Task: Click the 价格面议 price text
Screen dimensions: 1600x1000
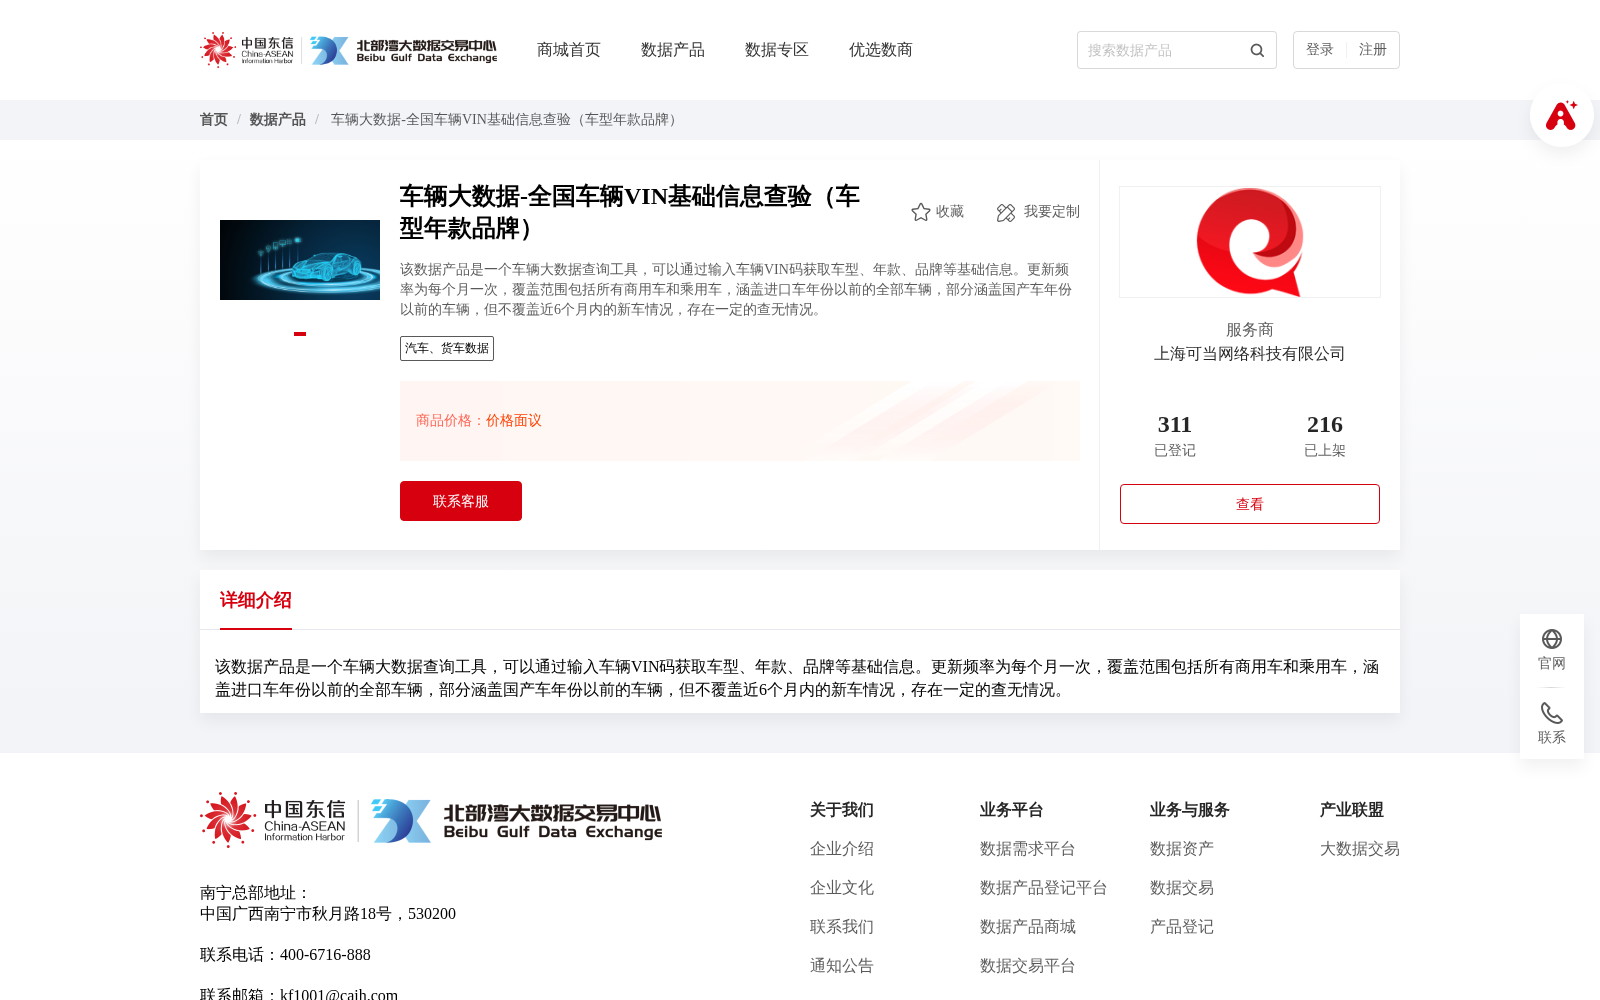Action: pos(514,421)
